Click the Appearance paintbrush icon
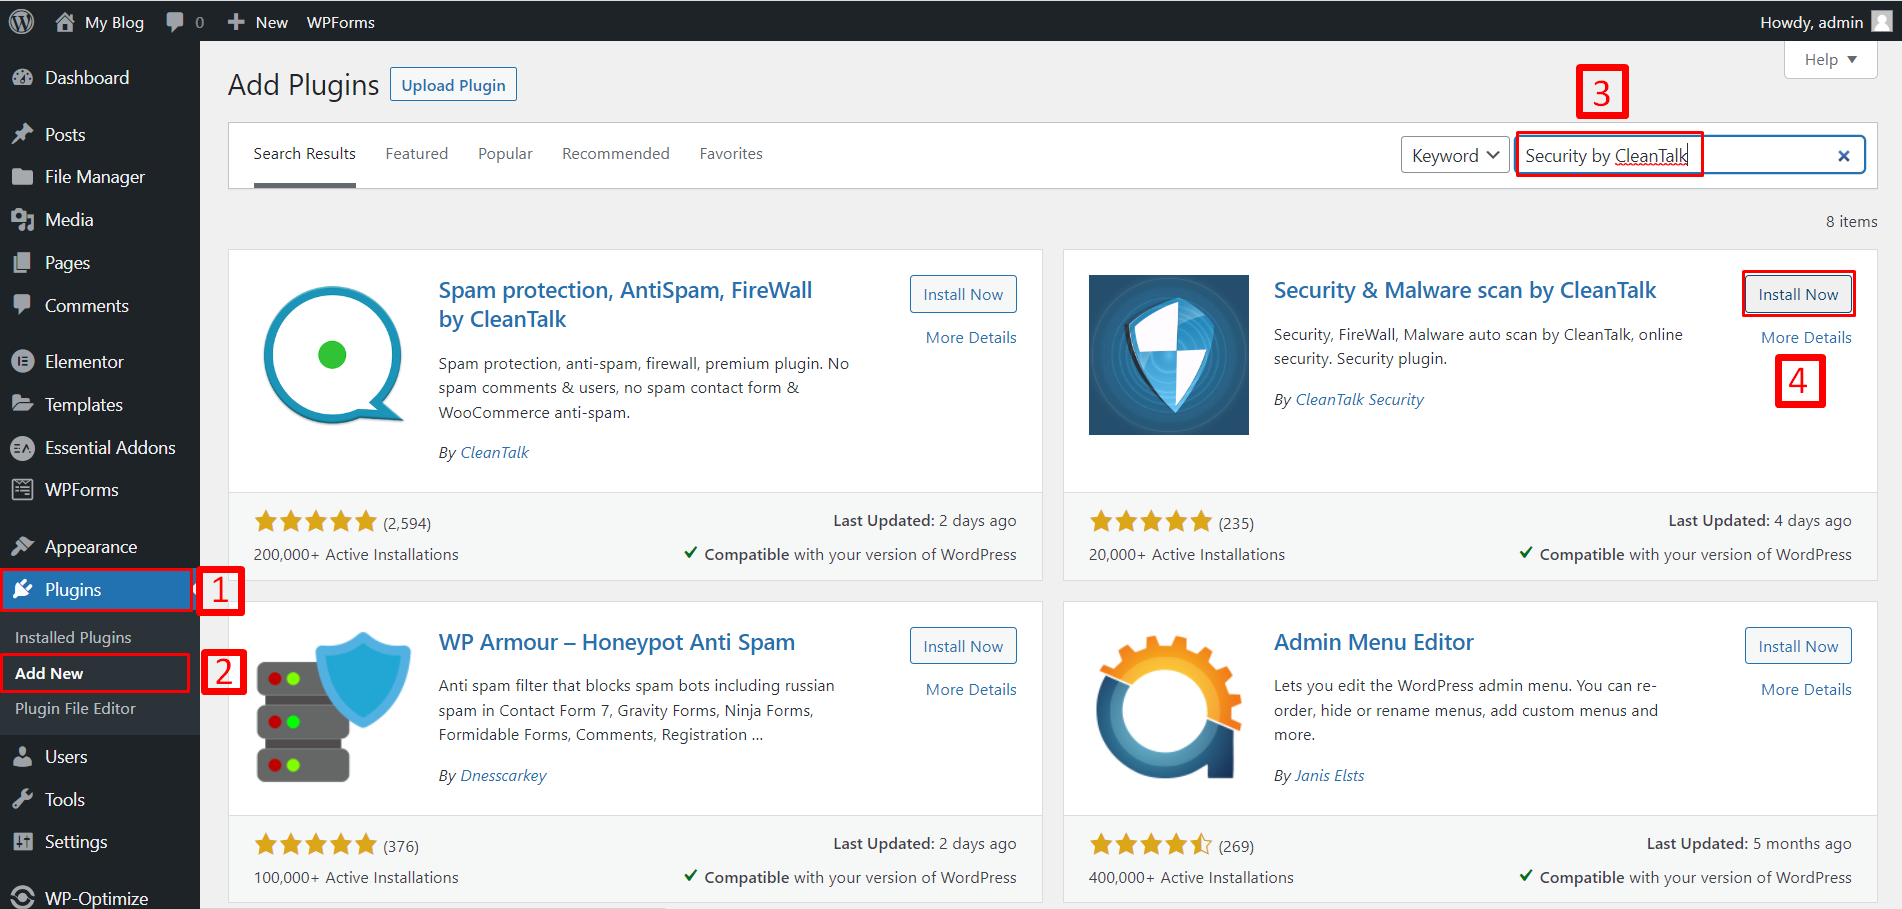 (22, 546)
